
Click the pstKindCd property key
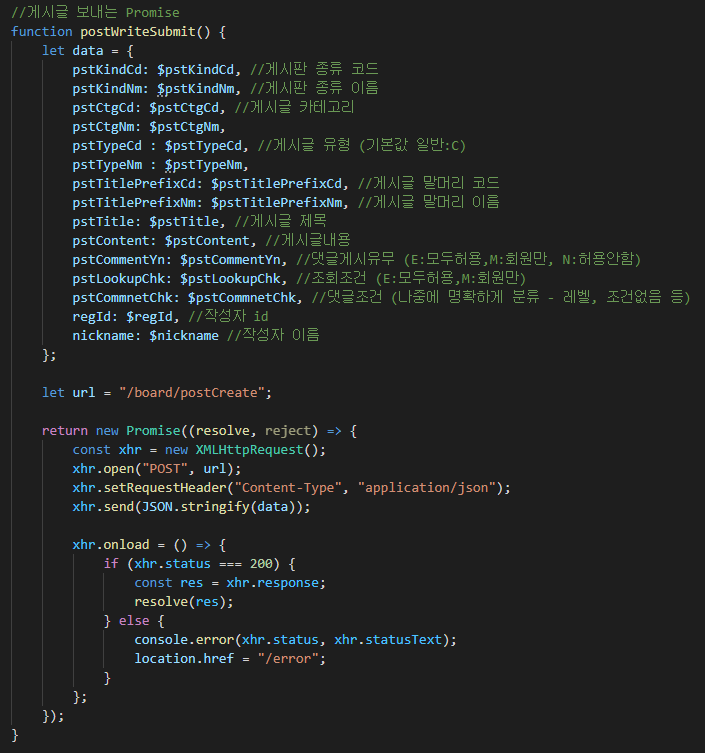tap(107, 70)
